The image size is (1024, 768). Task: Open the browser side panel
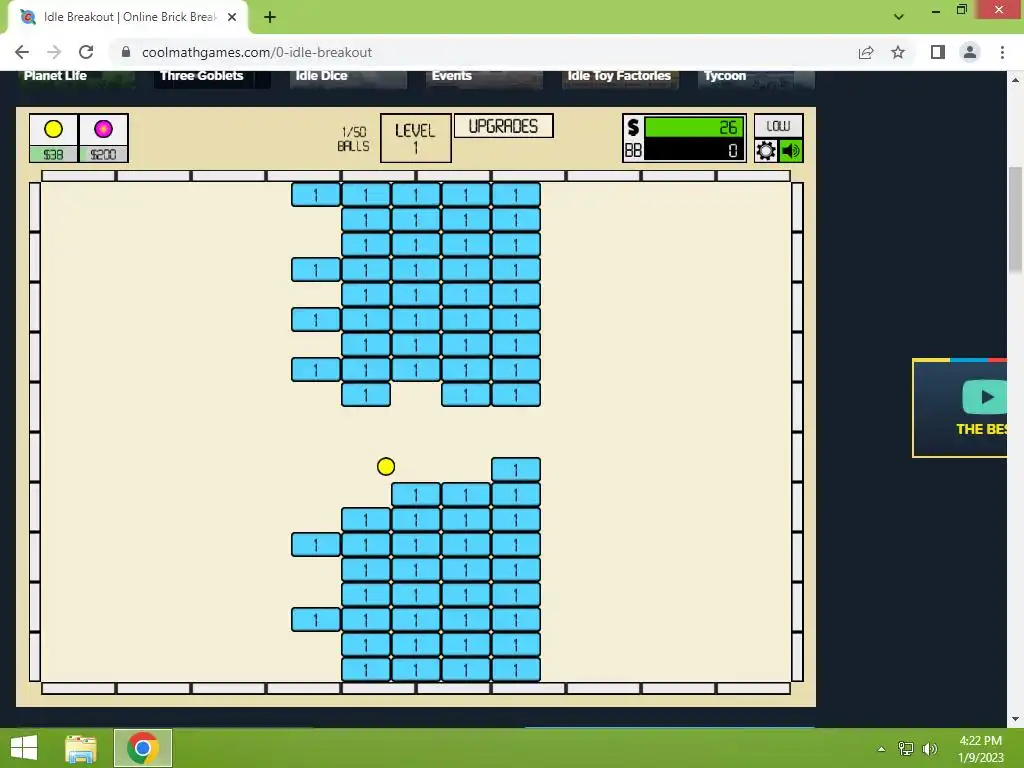coord(938,52)
